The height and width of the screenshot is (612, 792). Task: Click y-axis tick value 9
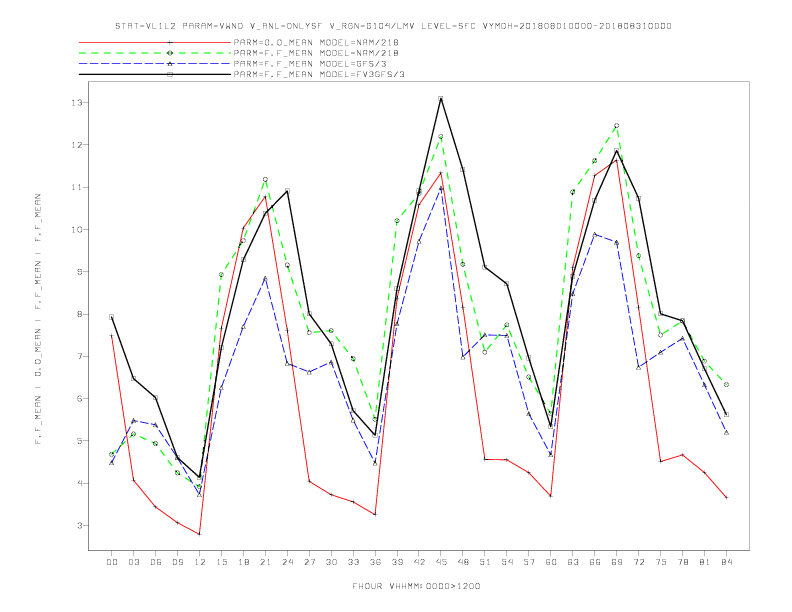[80, 272]
